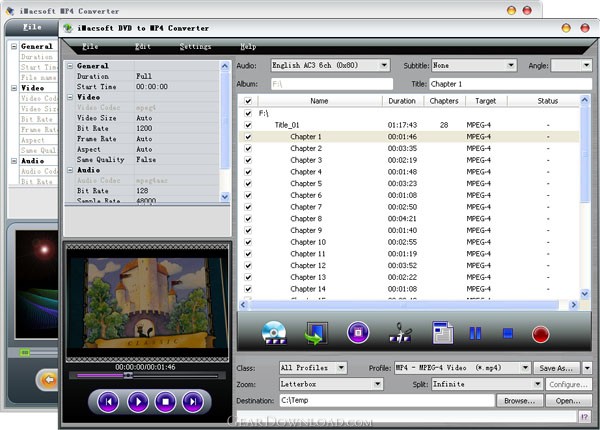Click the blue pause icon

(x=475, y=333)
